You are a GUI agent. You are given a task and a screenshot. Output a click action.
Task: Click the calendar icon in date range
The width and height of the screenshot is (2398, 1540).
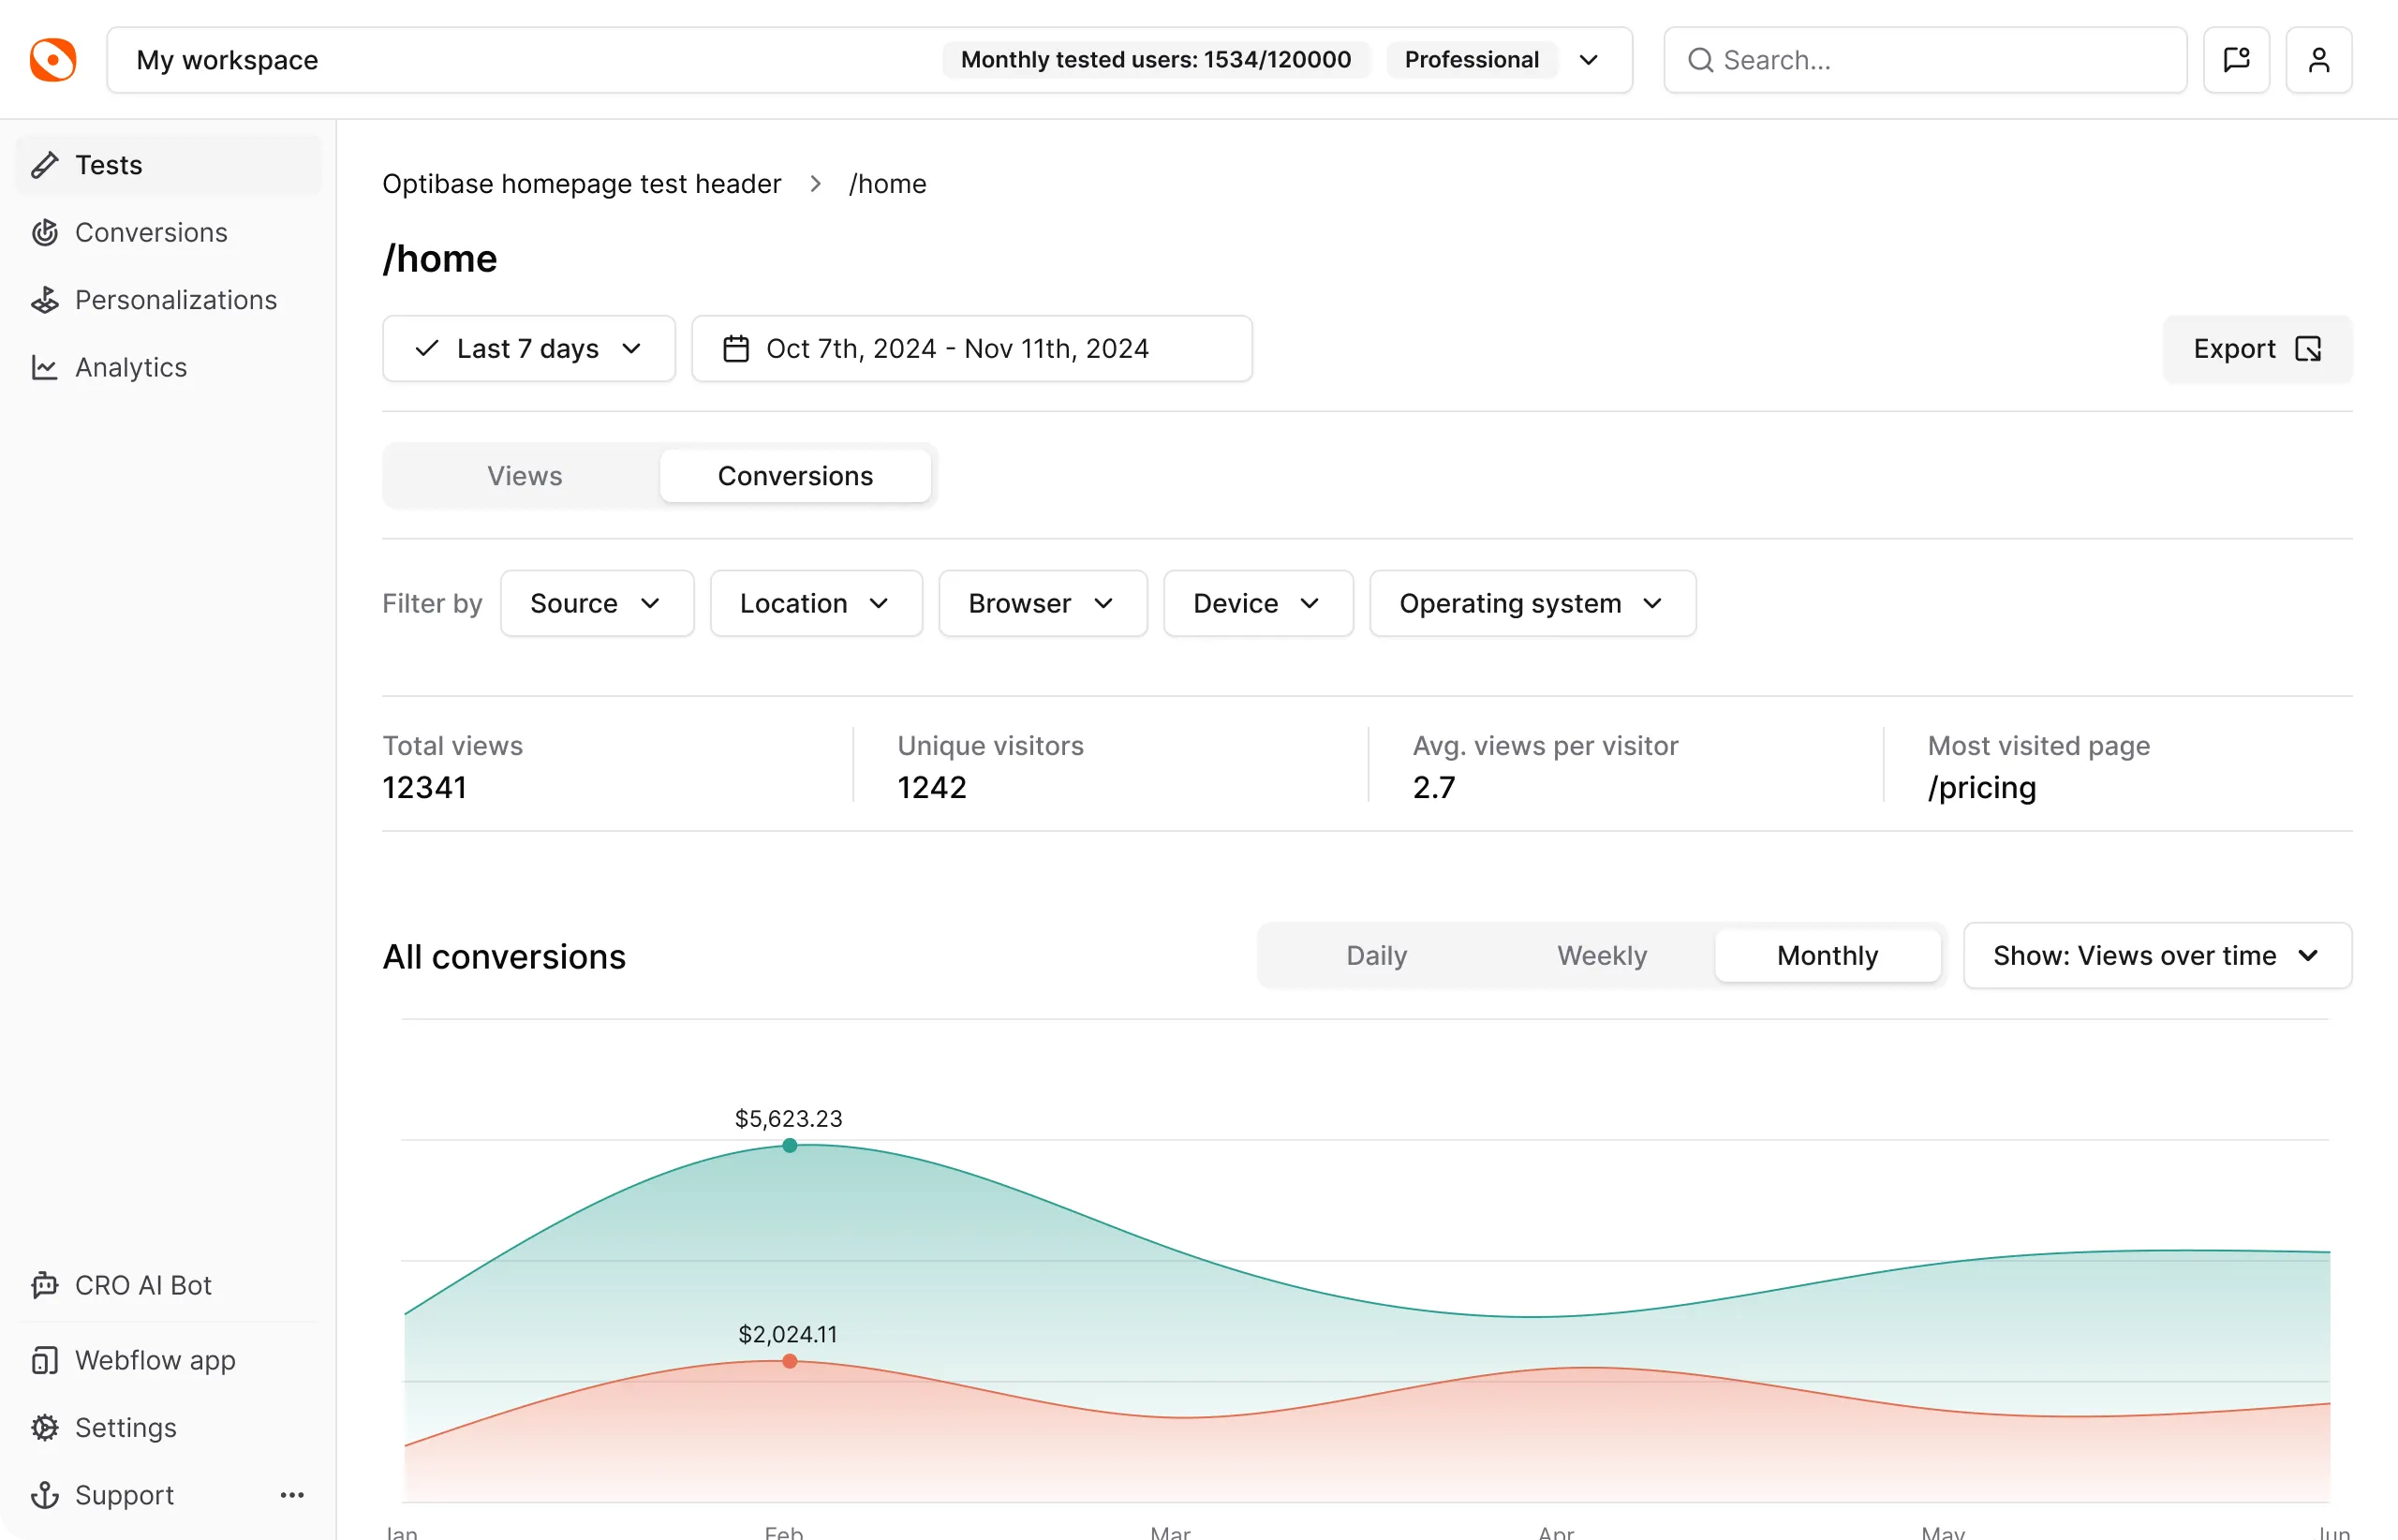click(x=736, y=349)
